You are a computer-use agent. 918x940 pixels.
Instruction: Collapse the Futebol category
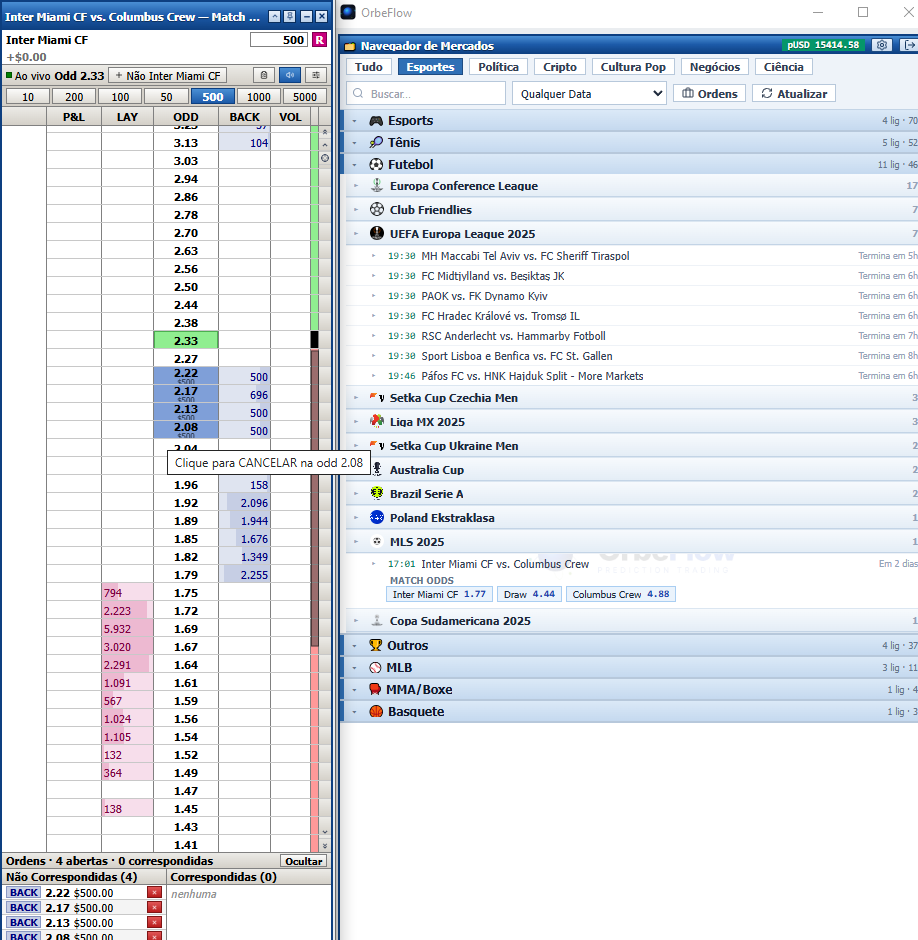pyautogui.click(x=354, y=165)
